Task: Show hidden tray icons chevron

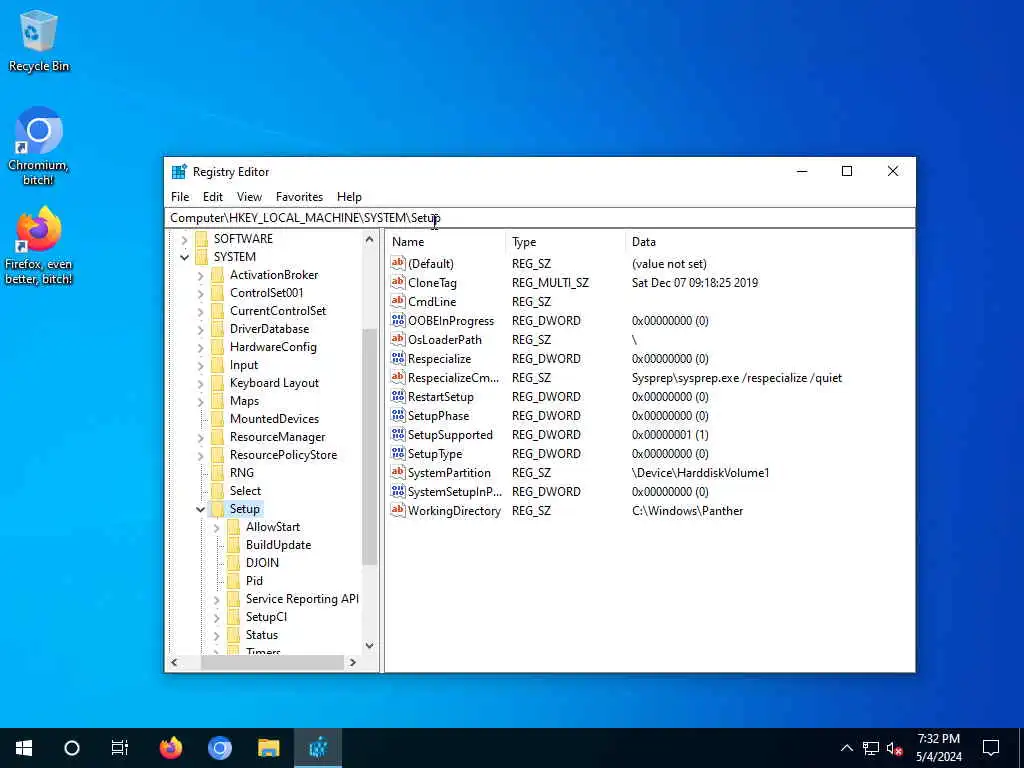Action: click(x=846, y=748)
